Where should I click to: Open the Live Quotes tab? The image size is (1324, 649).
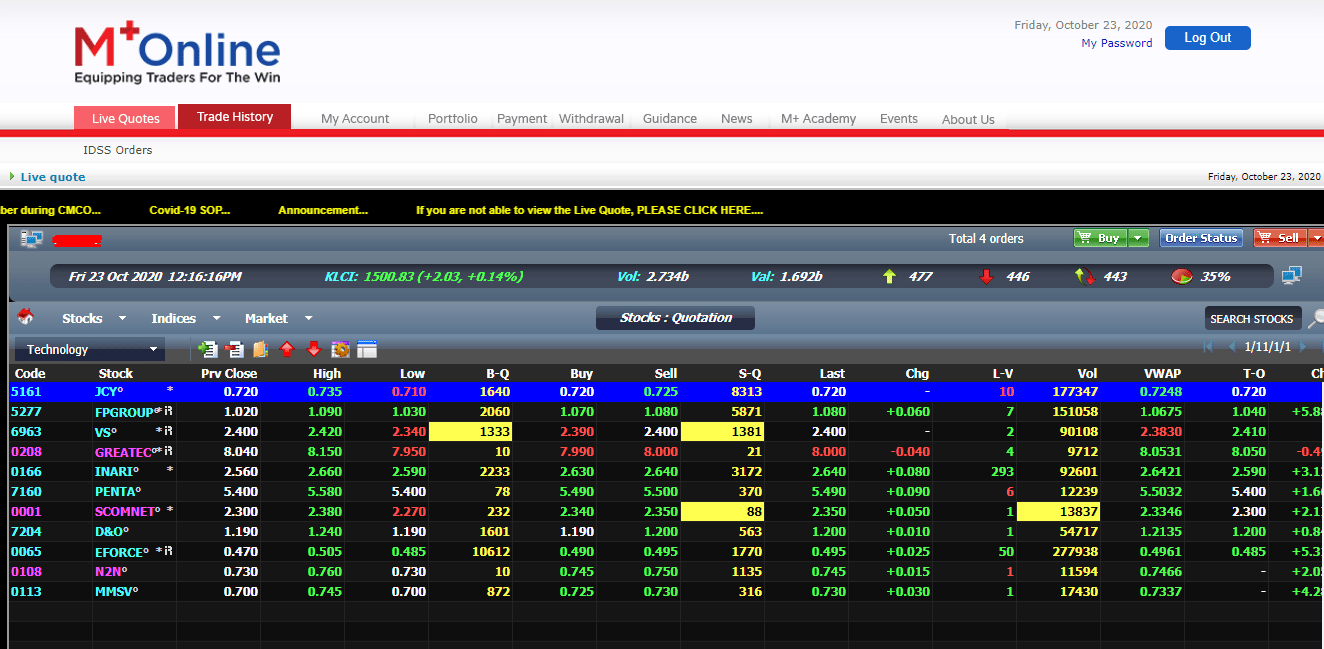point(126,118)
